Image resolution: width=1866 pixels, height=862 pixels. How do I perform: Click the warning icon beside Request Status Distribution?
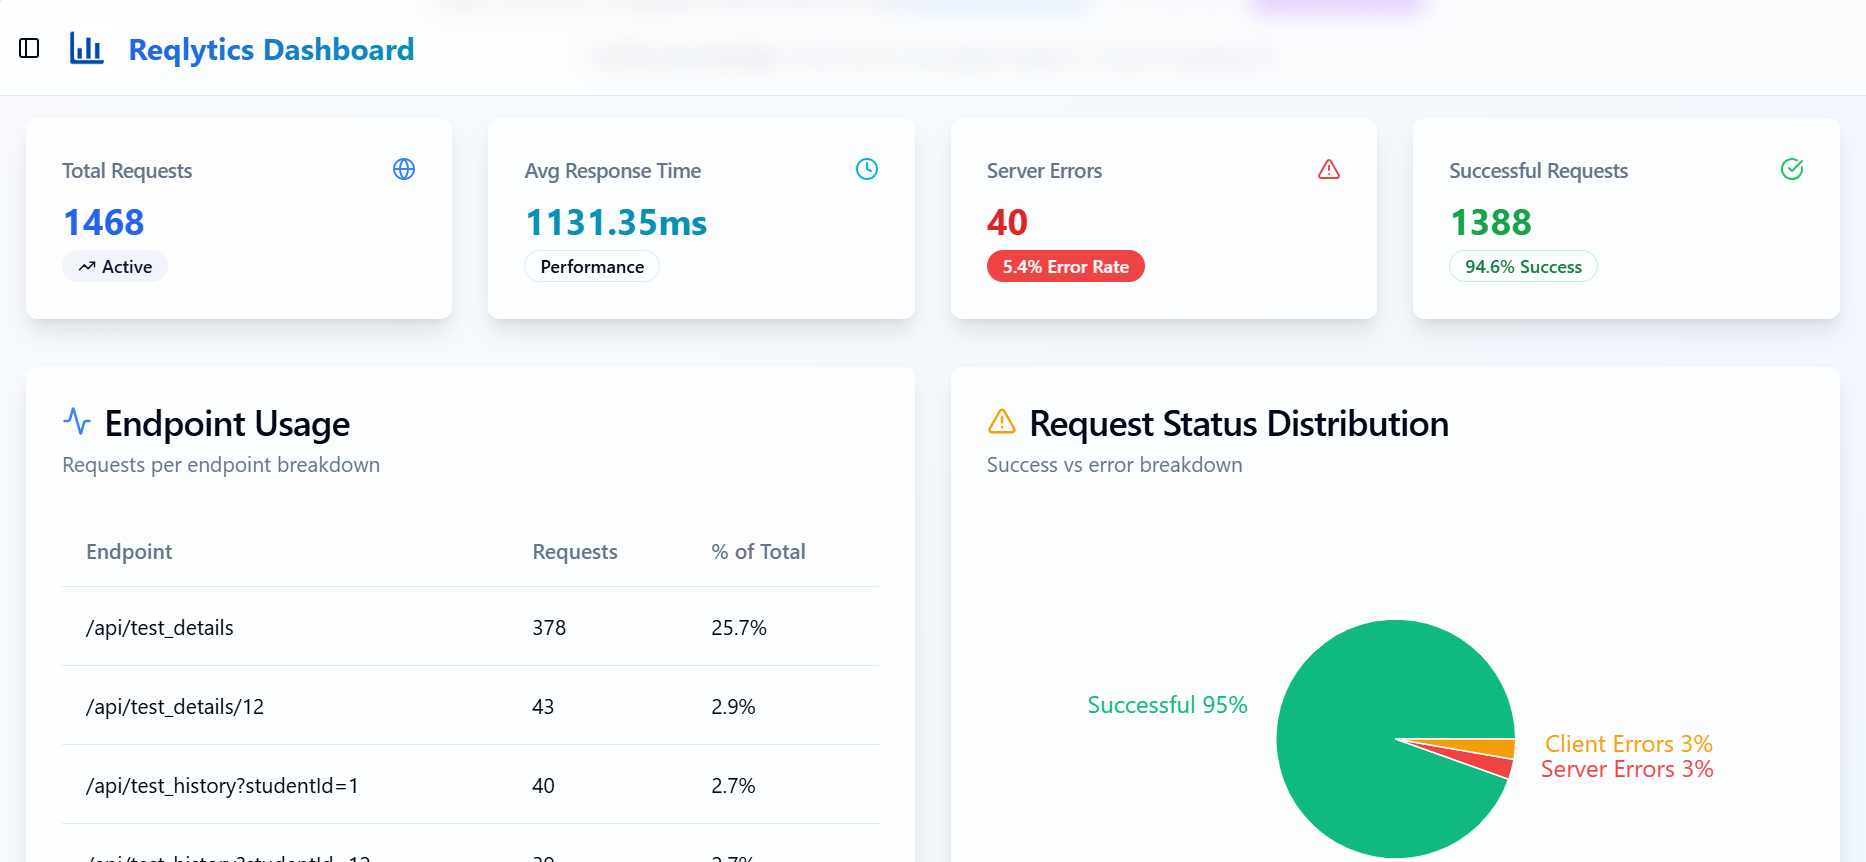(1001, 421)
